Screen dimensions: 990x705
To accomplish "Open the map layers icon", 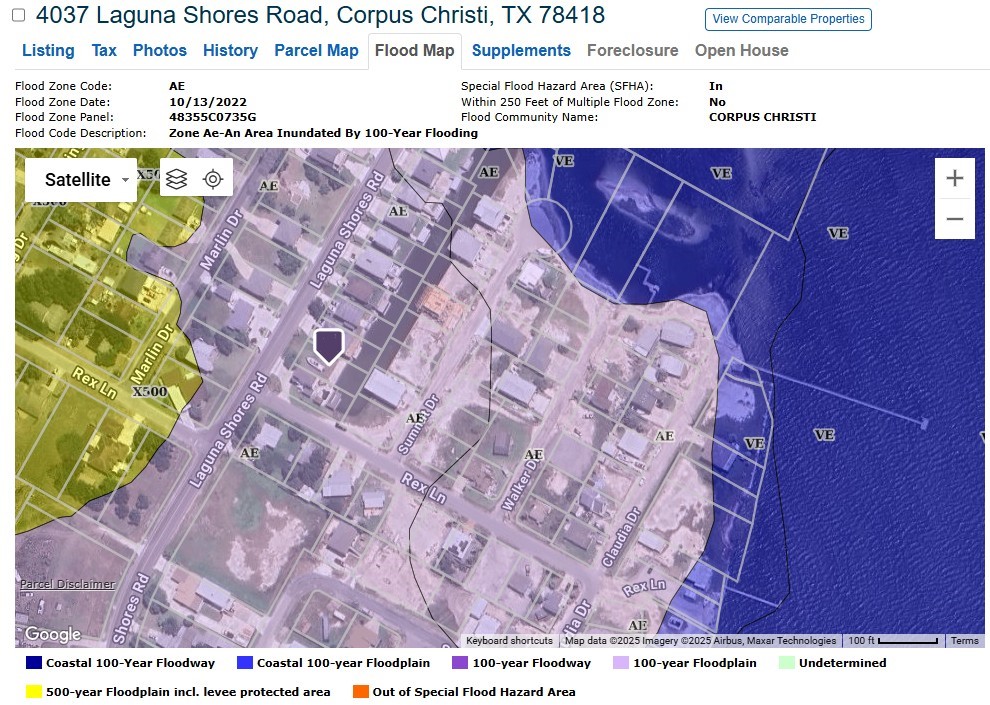I will (x=177, y=178).
